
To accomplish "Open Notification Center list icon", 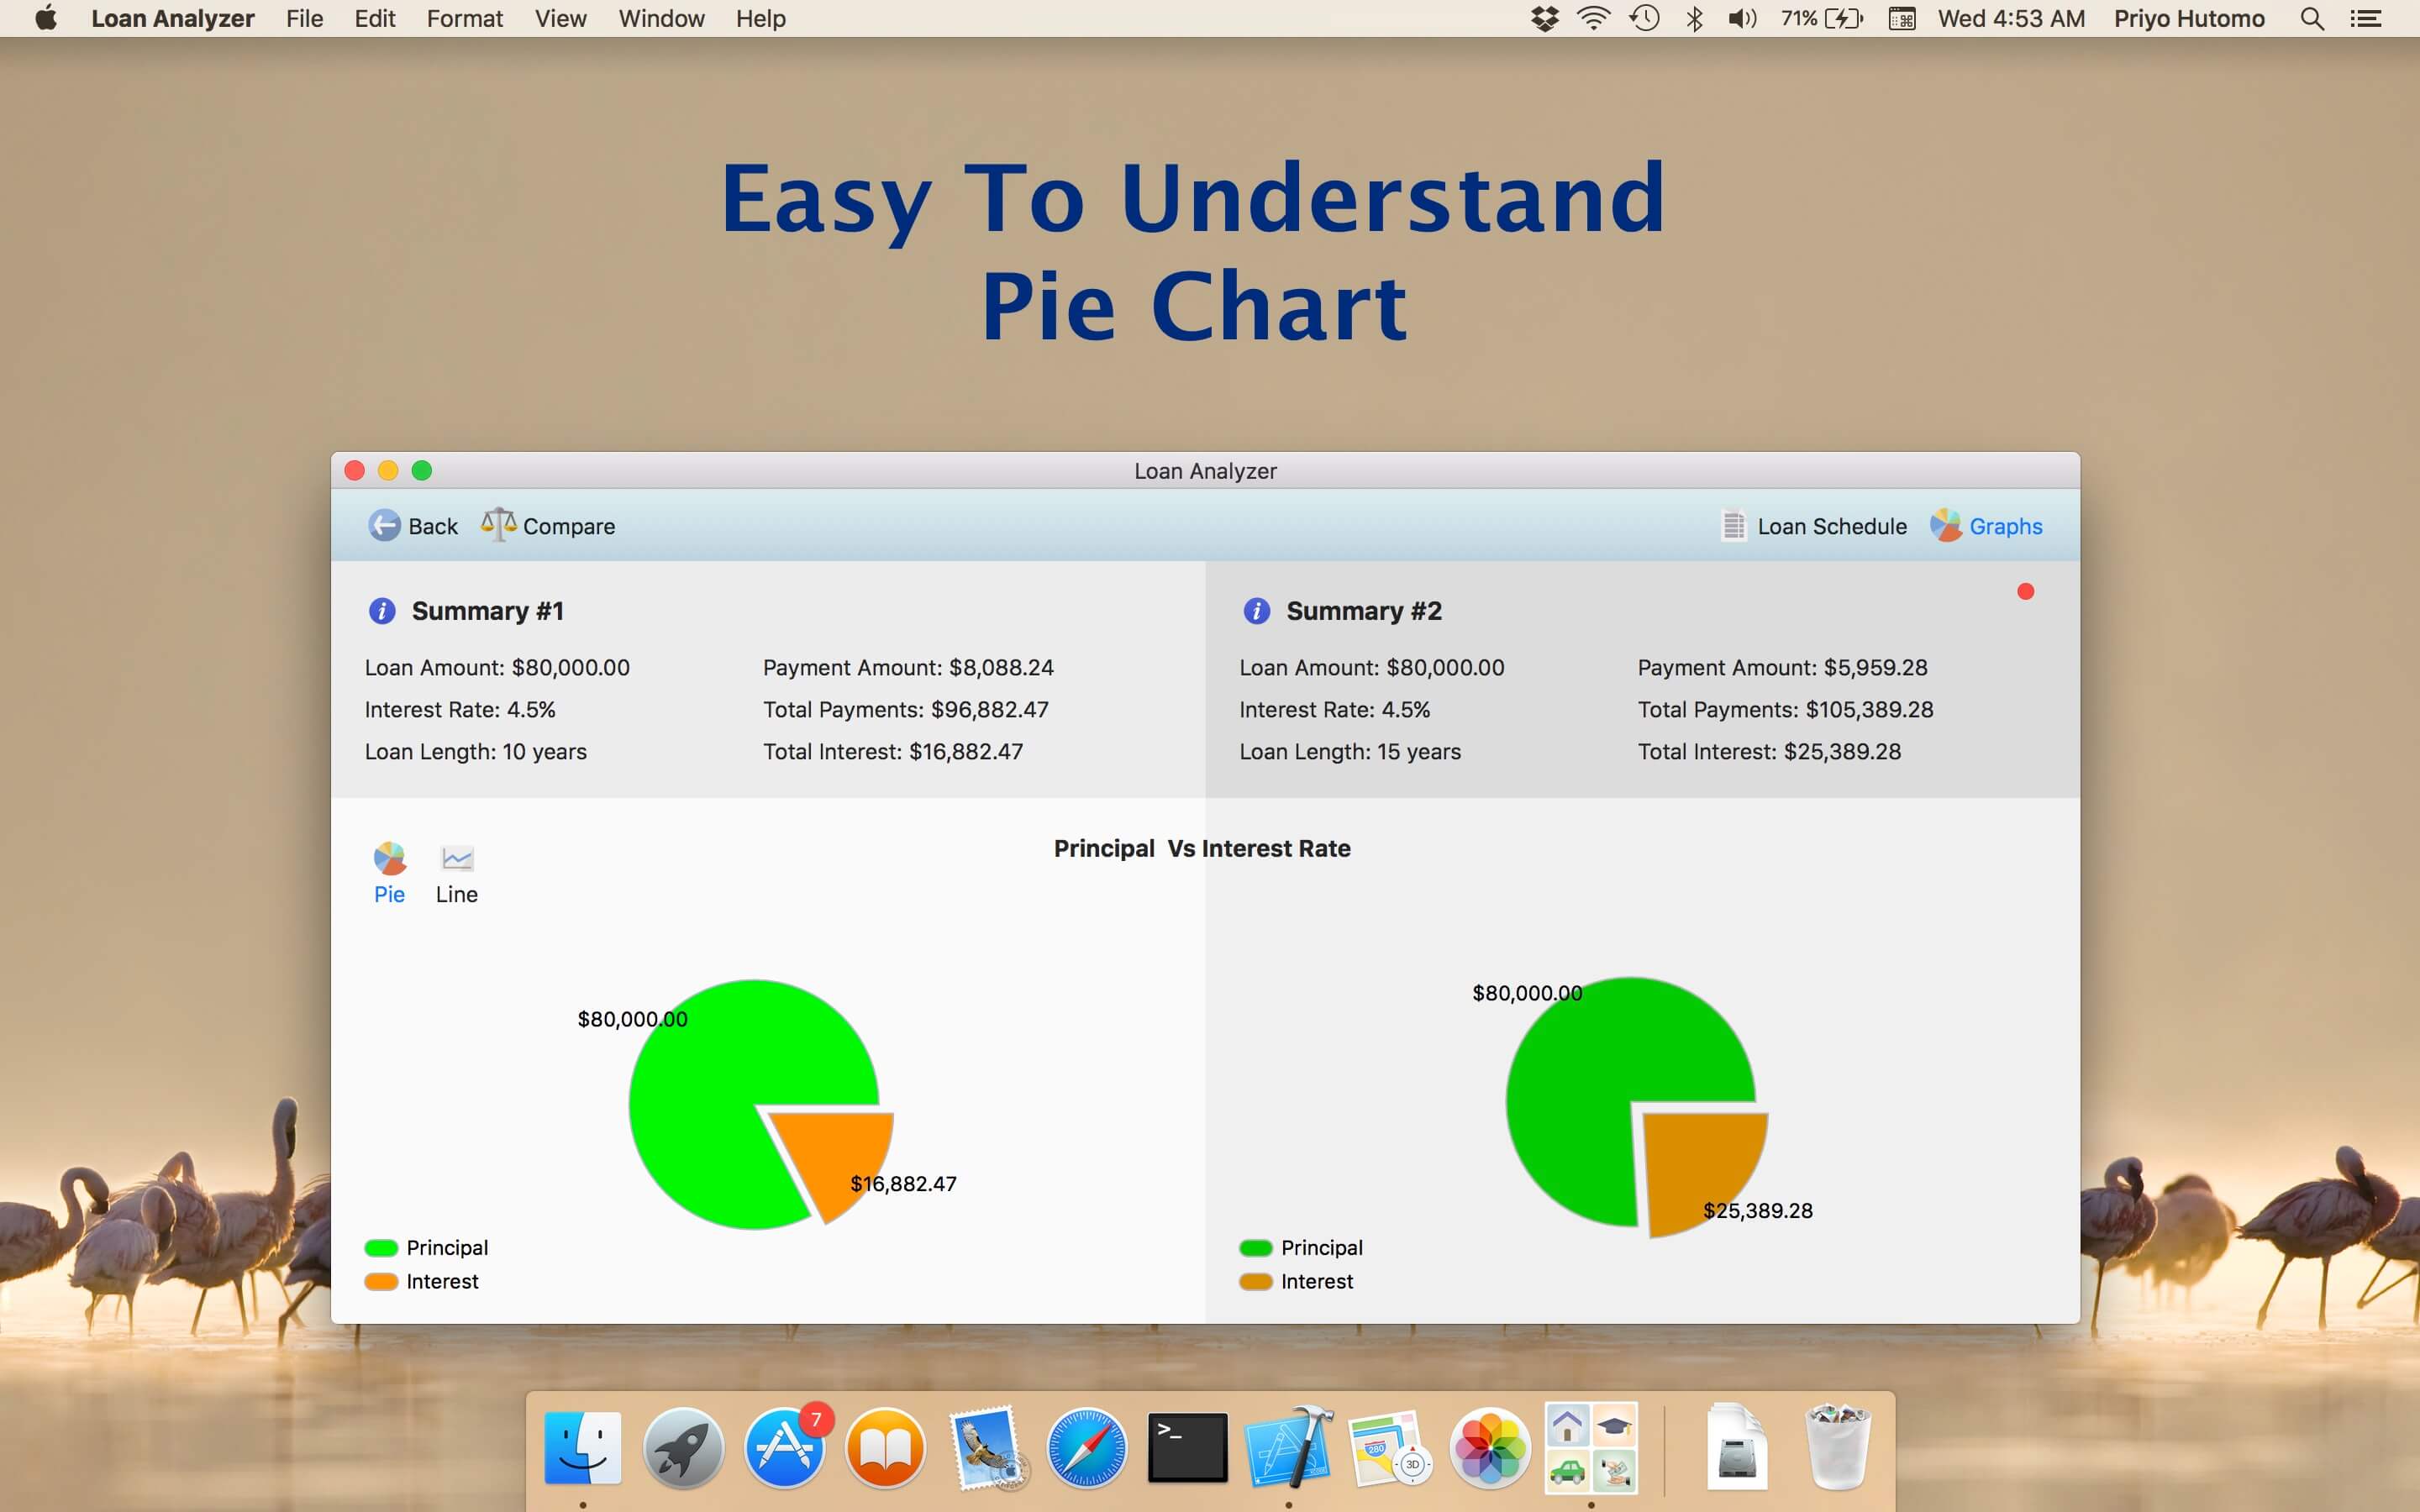I will point(2365,18).
